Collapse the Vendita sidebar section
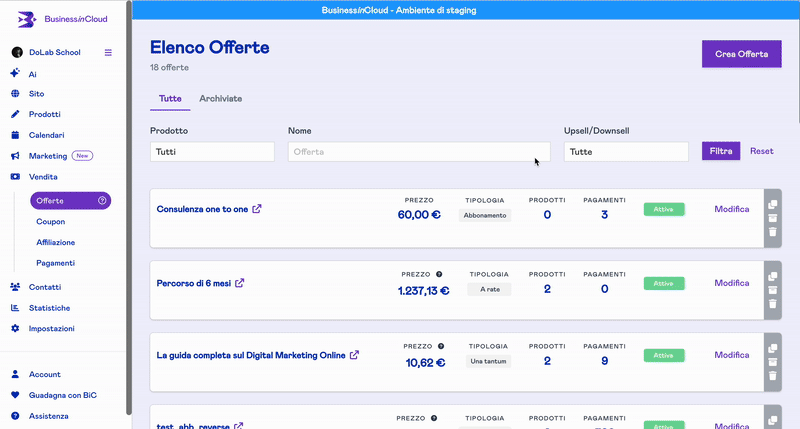This screenshot has height=429, width=800. (x=43, y=177)
